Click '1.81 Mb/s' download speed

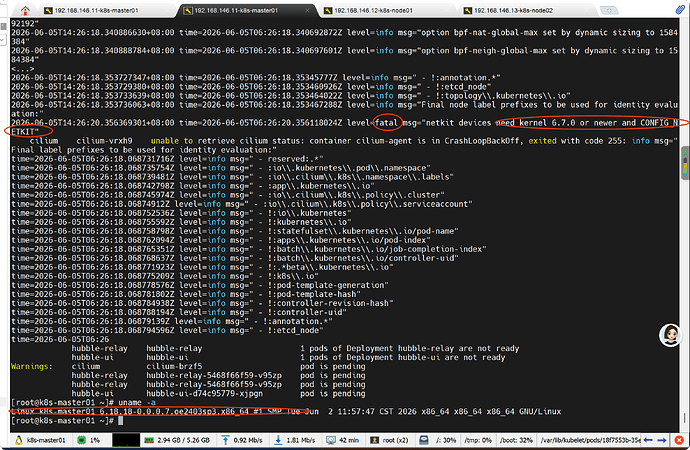click(301, 440)
